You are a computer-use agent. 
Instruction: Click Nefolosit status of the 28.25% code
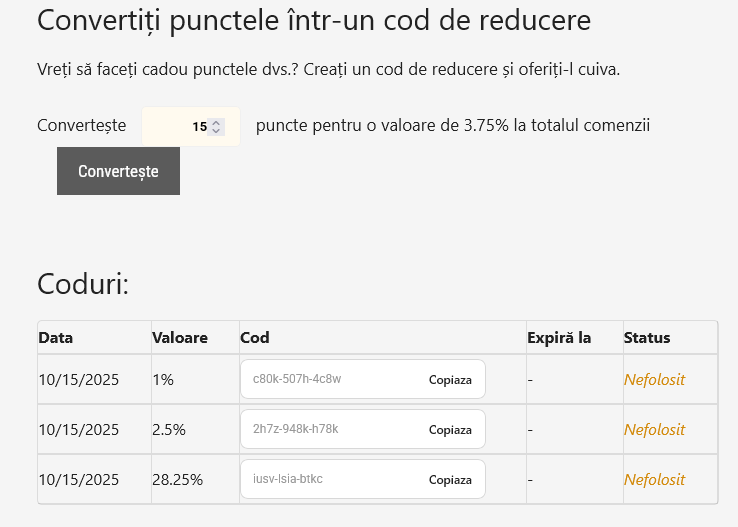tap(654, 480)
